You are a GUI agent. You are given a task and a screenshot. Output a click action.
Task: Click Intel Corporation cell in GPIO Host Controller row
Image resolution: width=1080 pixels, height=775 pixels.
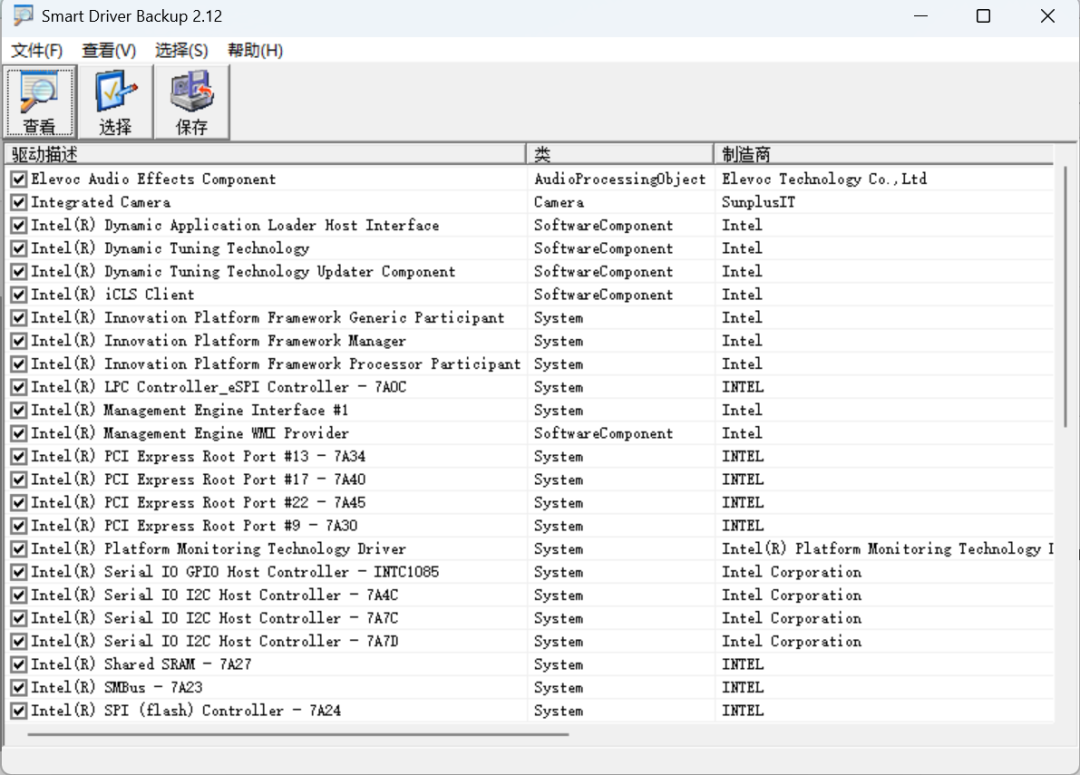pyautogui.click(x=791, y=572)
